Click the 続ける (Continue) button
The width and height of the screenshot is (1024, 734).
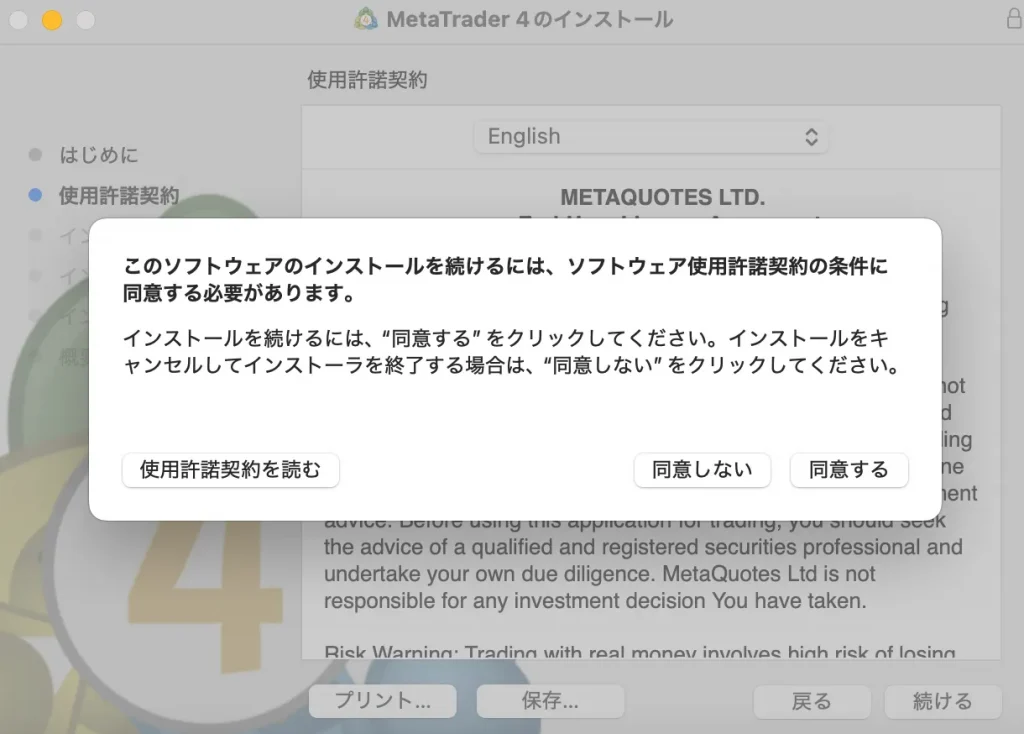coord(943,701)
